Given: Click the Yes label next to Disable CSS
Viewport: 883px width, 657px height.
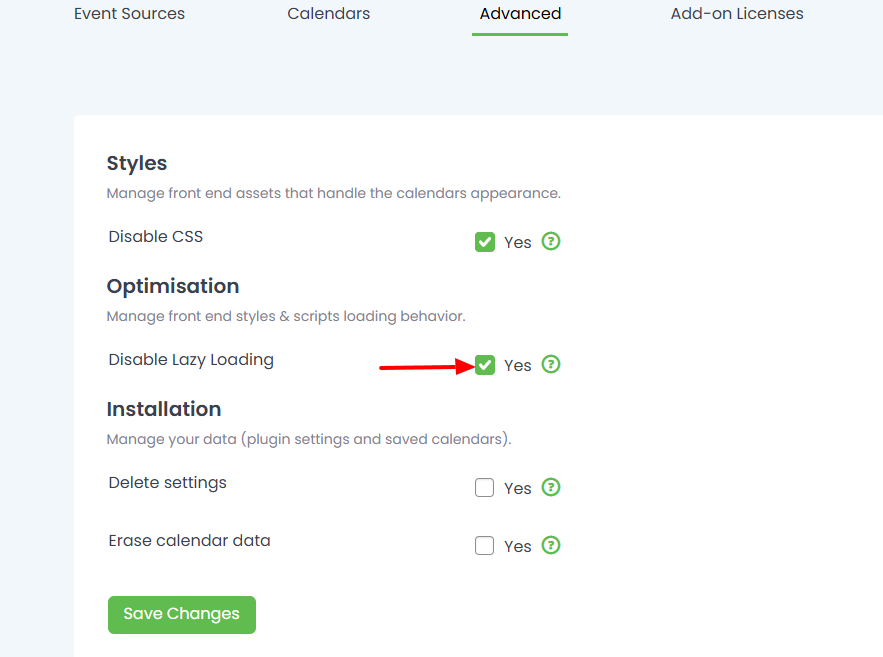Looking at the screenshot, I should pos(518,243).
